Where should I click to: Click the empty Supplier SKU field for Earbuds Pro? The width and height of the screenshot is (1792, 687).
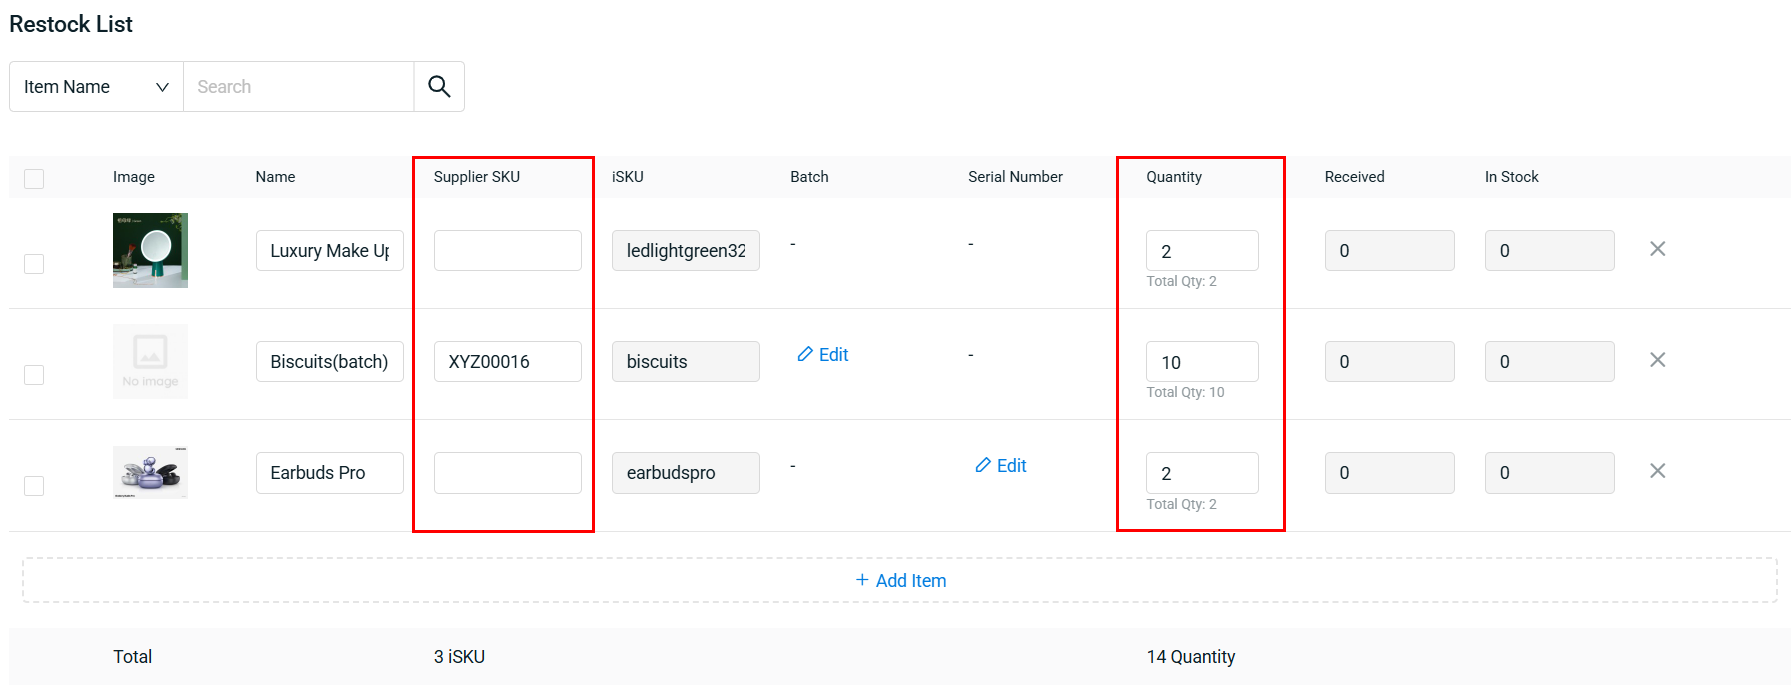click(507, 473)
